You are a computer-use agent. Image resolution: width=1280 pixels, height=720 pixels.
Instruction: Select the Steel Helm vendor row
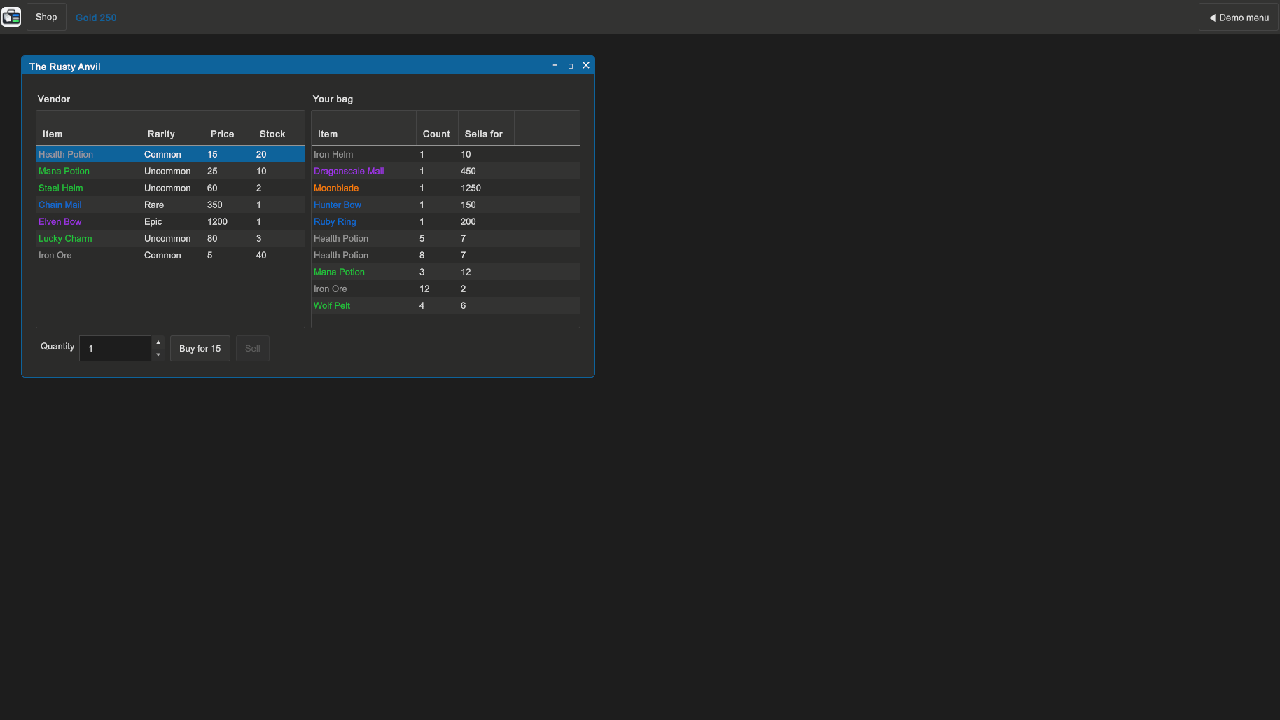[x=170, y=188]
